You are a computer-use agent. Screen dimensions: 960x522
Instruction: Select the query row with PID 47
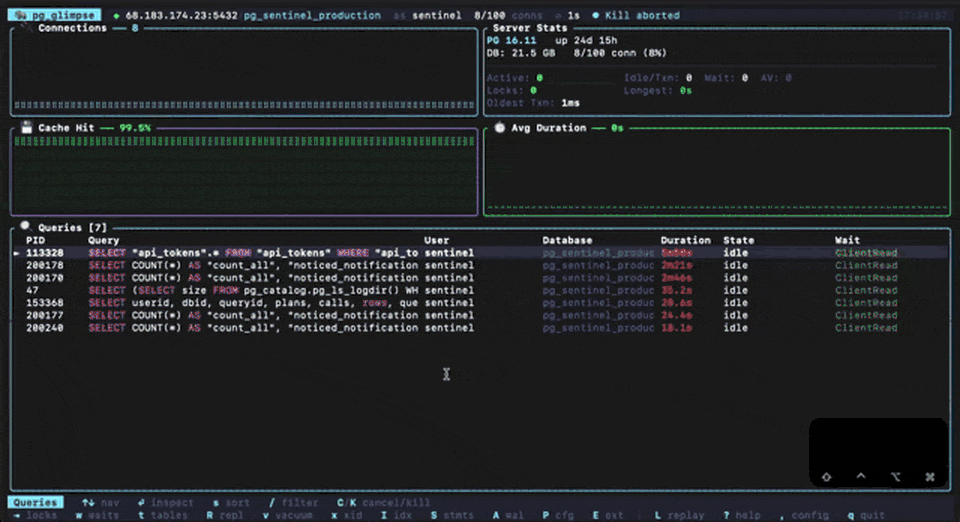[480, 290]
